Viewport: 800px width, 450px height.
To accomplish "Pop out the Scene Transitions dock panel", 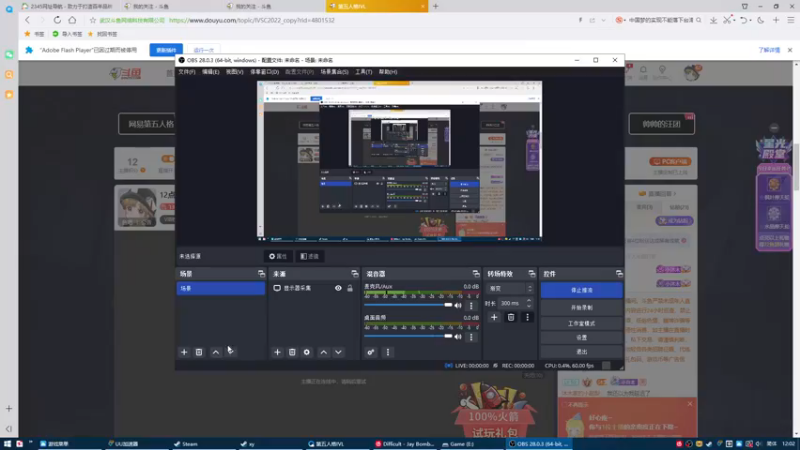I will [x=532, y=274].
